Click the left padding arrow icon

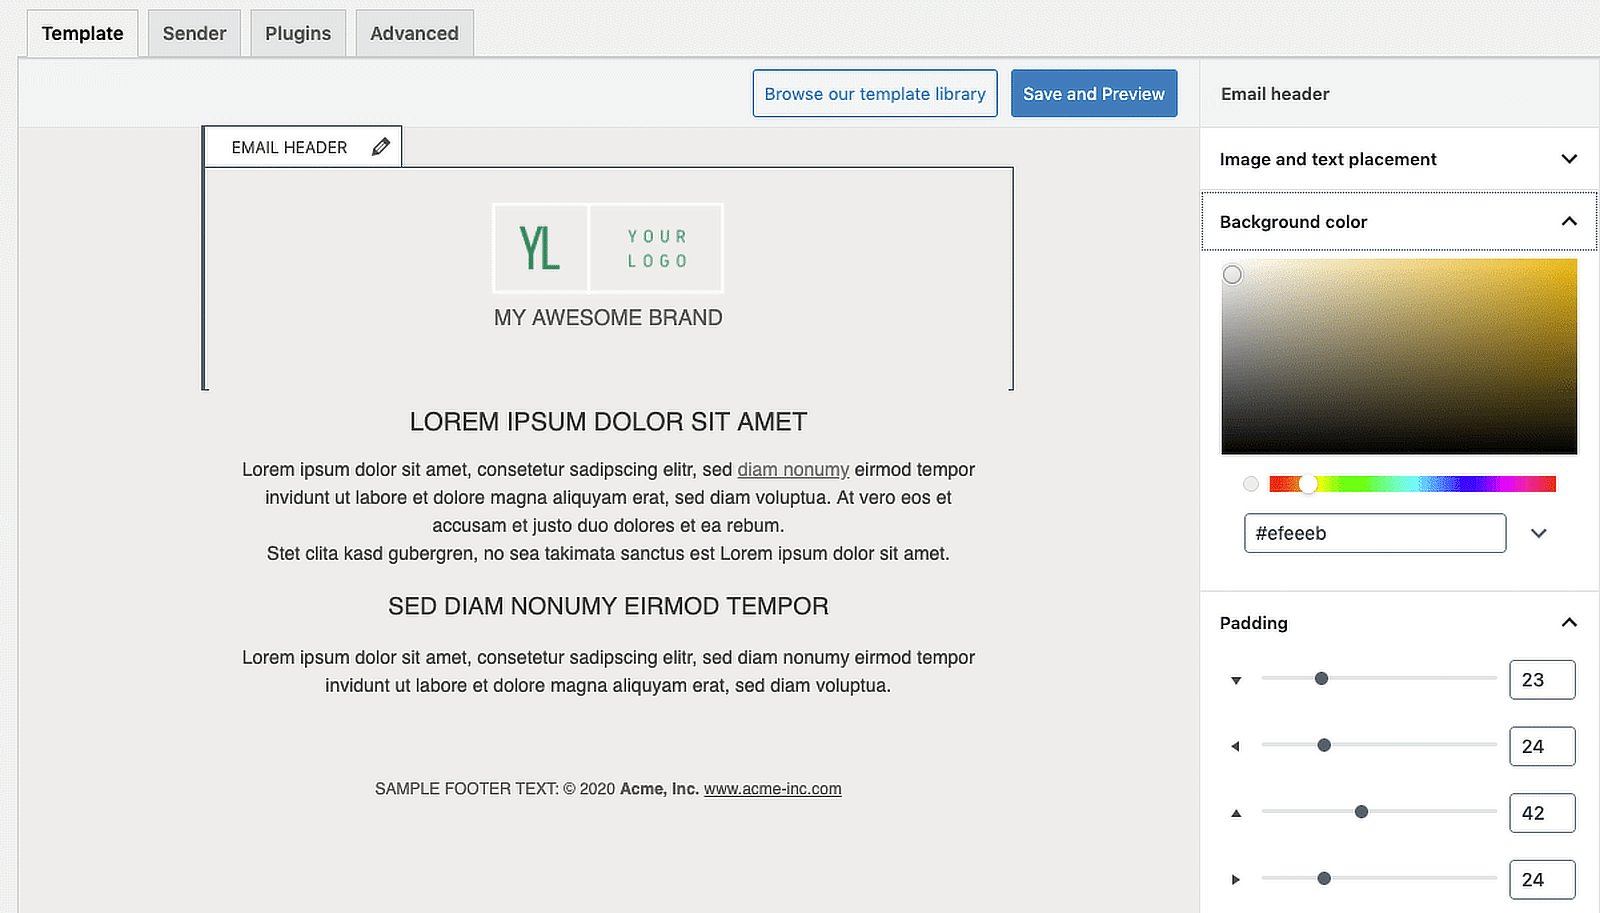coord(1235,745)
